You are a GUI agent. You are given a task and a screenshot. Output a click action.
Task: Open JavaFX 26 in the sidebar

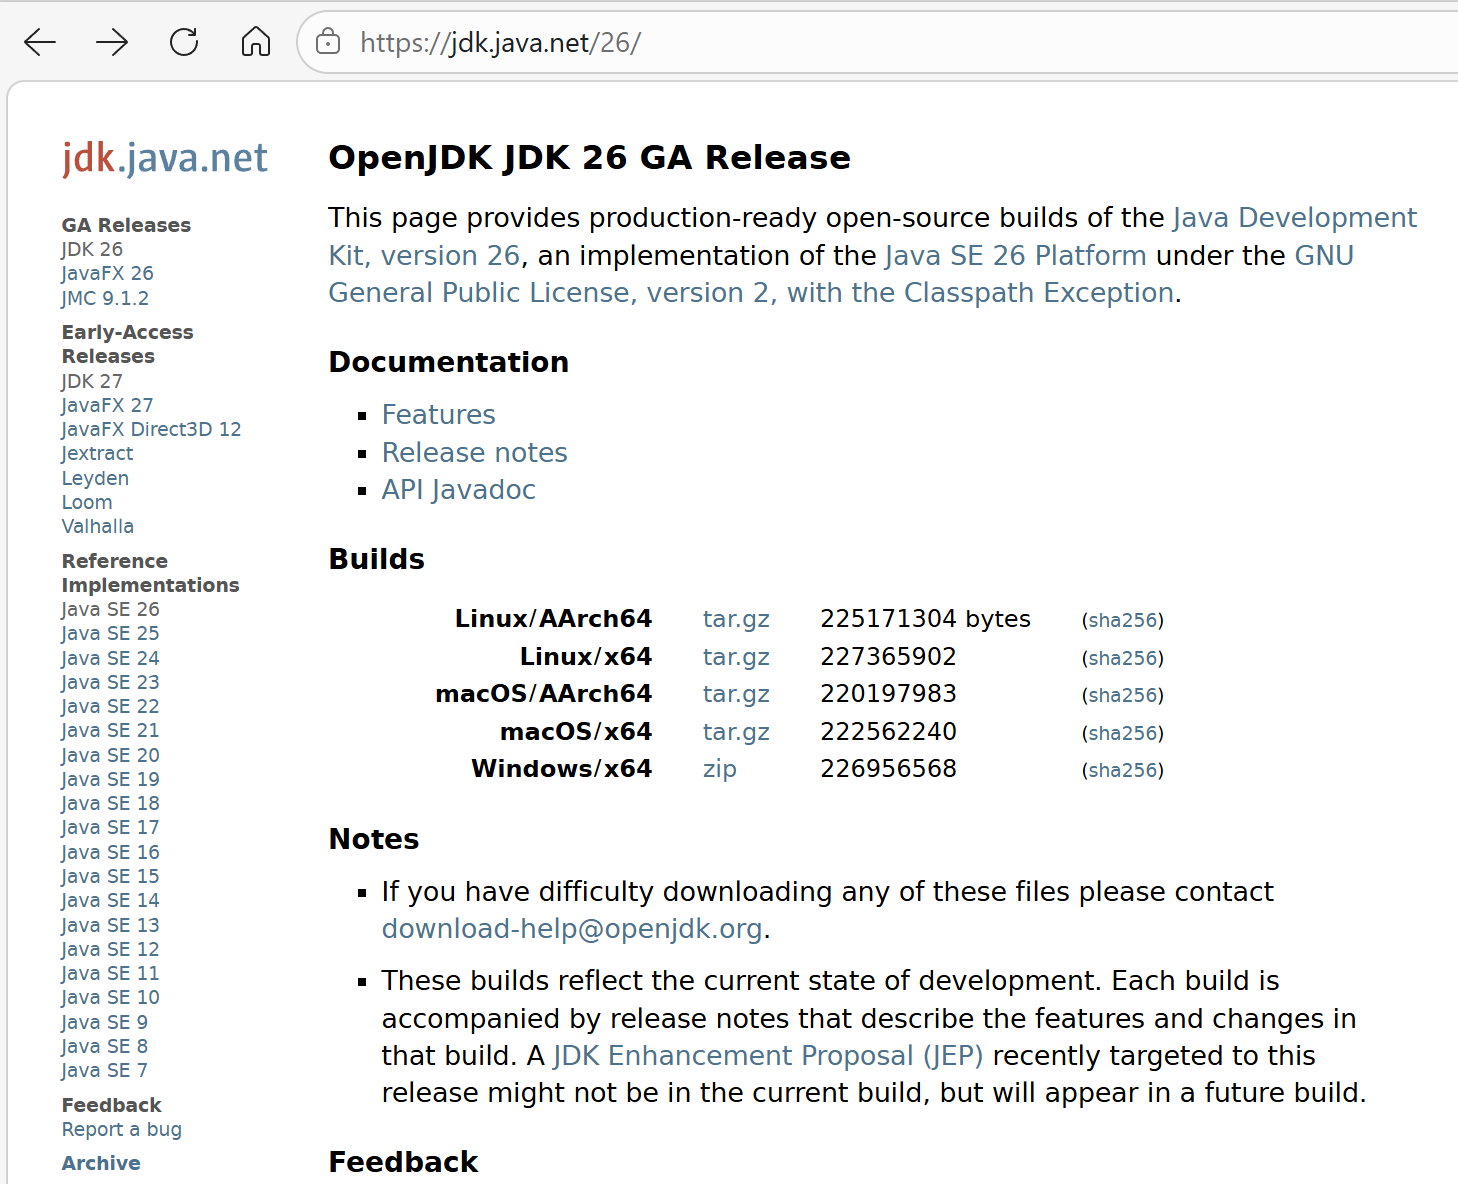click(107, 273)
